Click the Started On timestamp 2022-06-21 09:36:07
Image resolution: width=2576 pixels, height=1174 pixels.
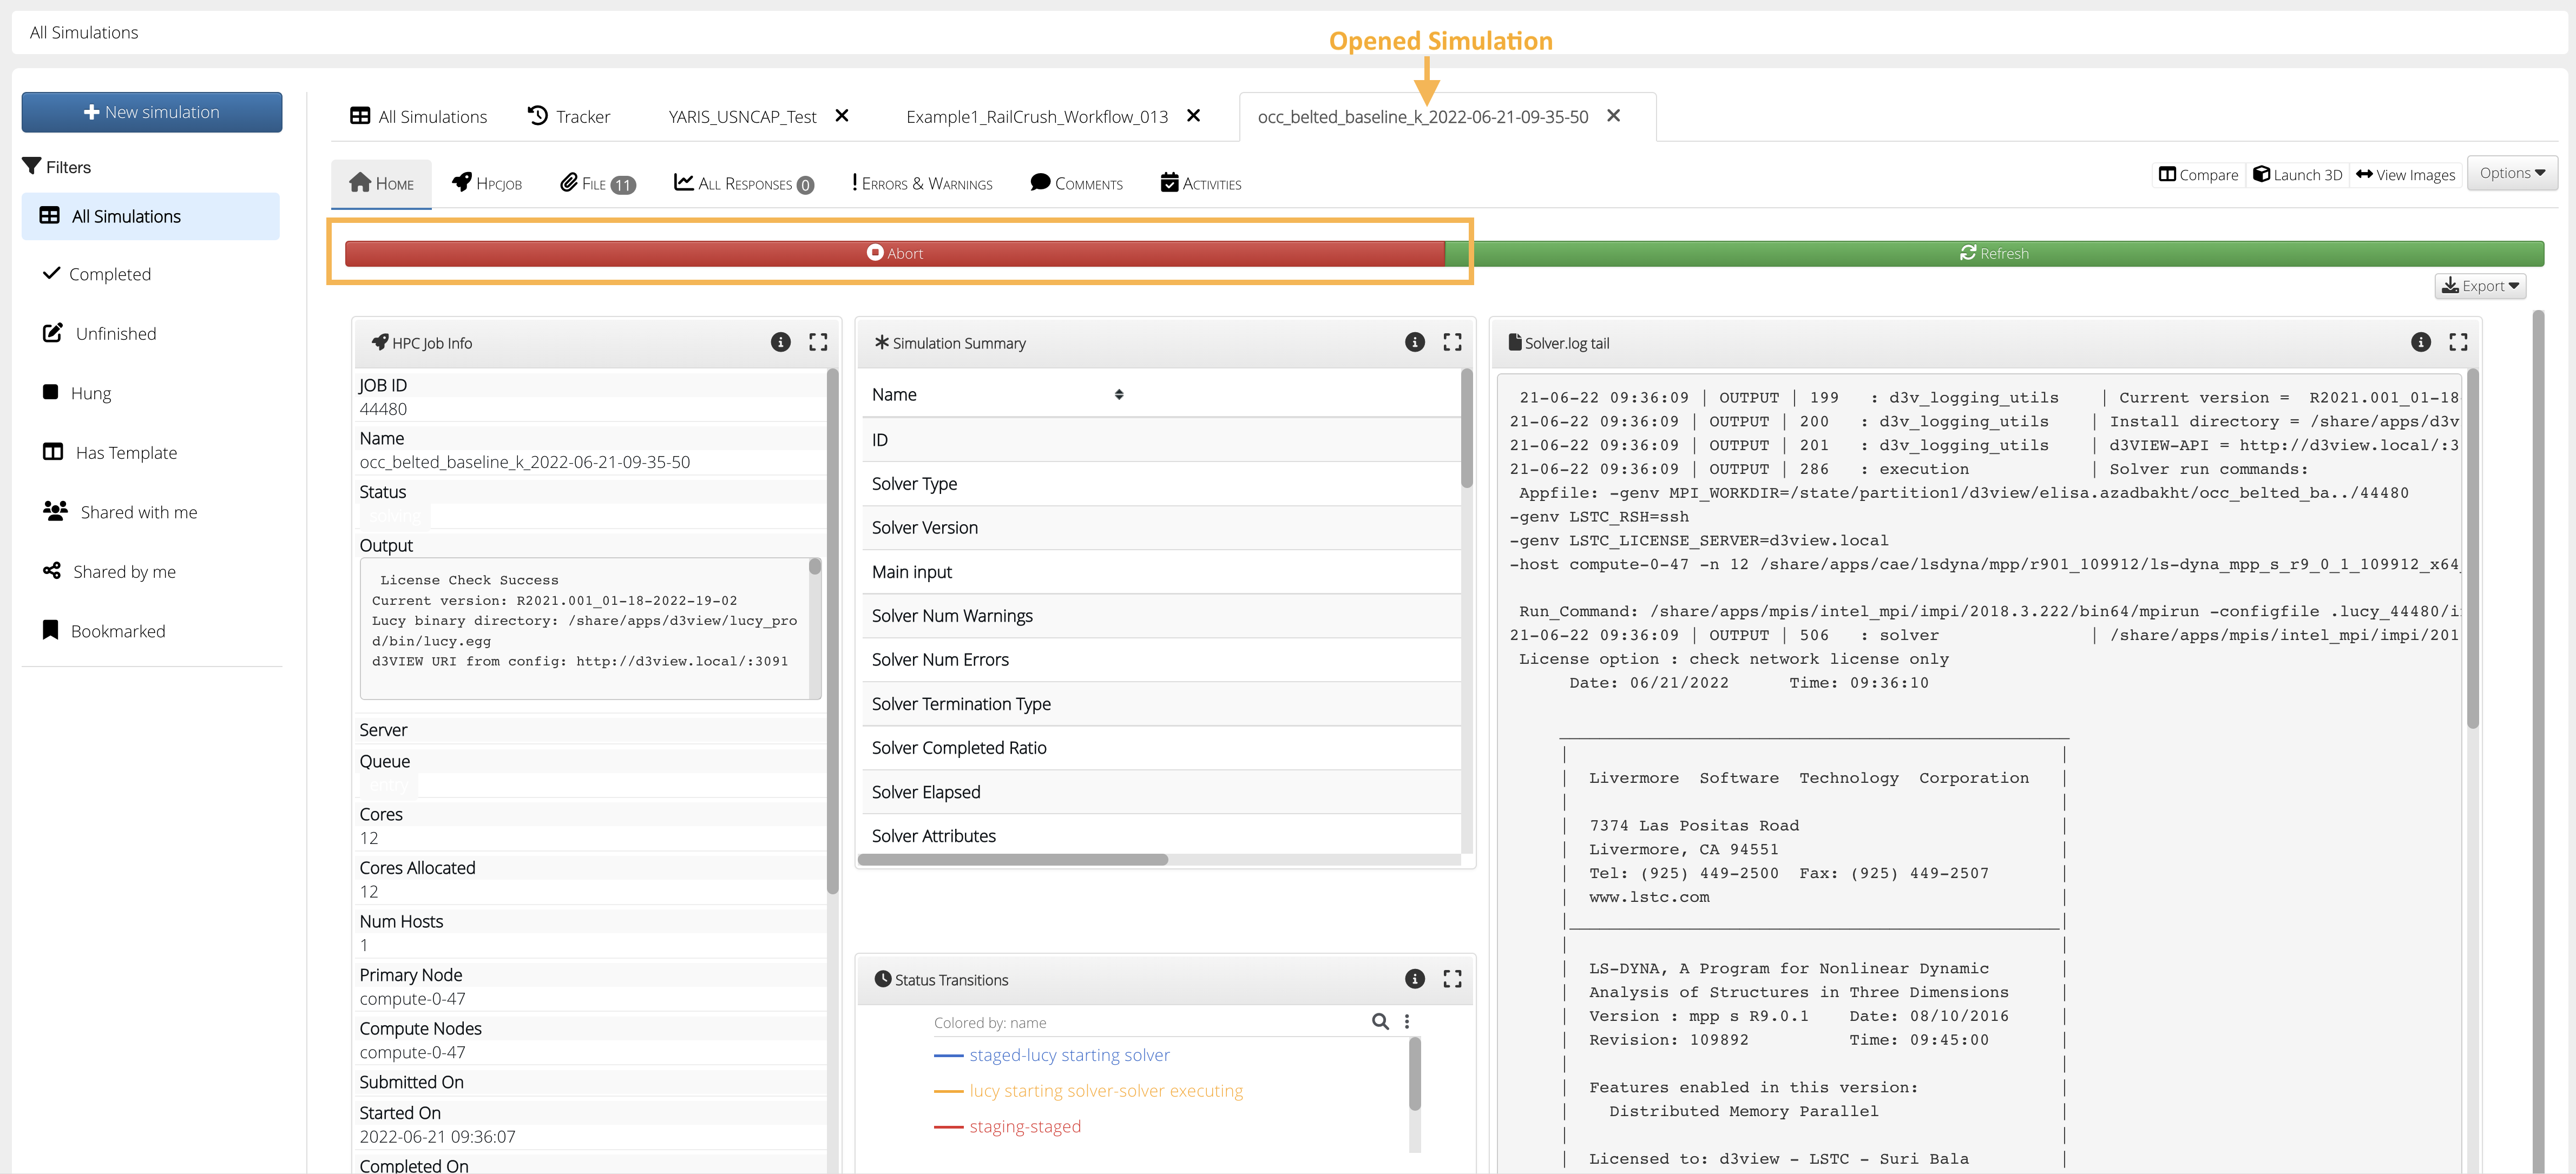click(x=437, y=1137)
